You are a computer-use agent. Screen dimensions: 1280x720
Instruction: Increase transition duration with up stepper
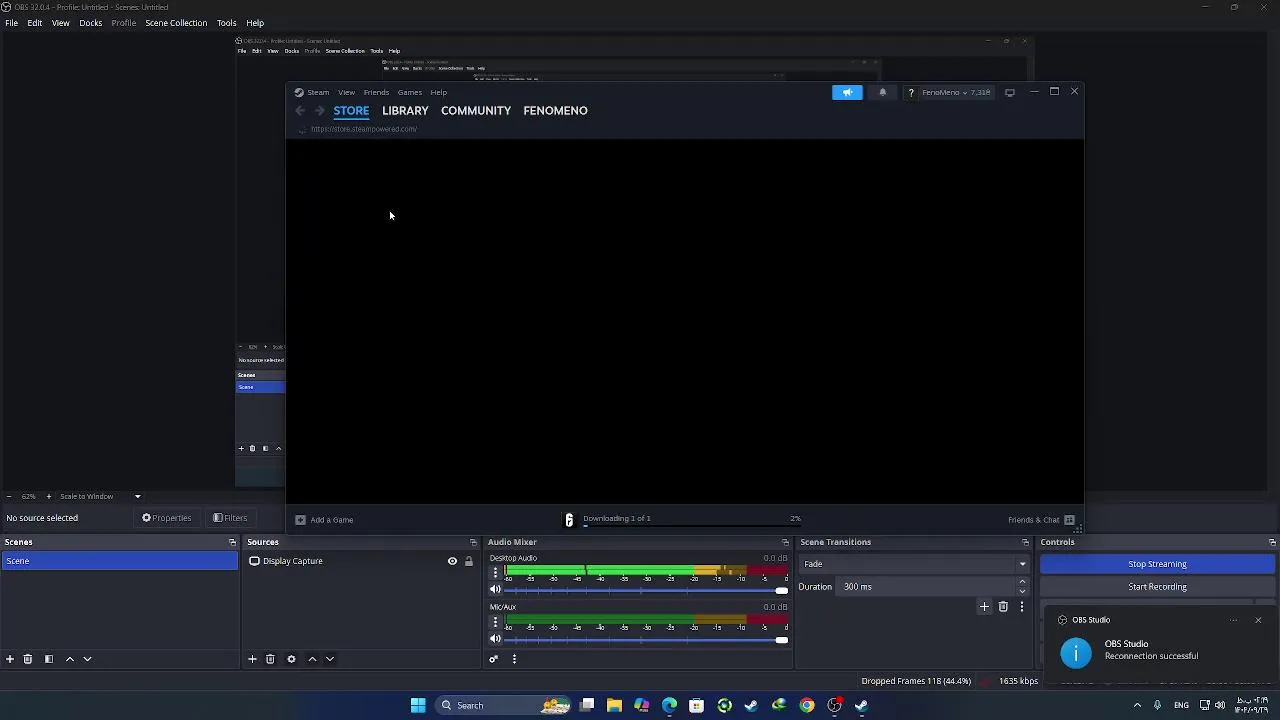[x=1022, y=582]
